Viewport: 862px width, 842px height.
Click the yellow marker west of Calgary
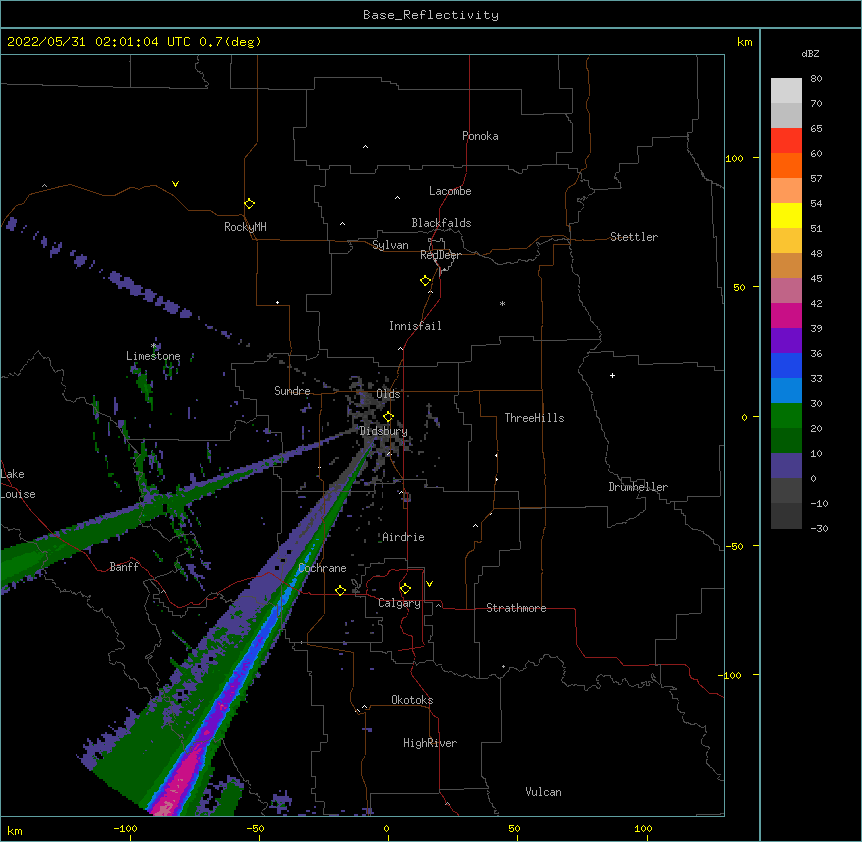tap(340, 590)
